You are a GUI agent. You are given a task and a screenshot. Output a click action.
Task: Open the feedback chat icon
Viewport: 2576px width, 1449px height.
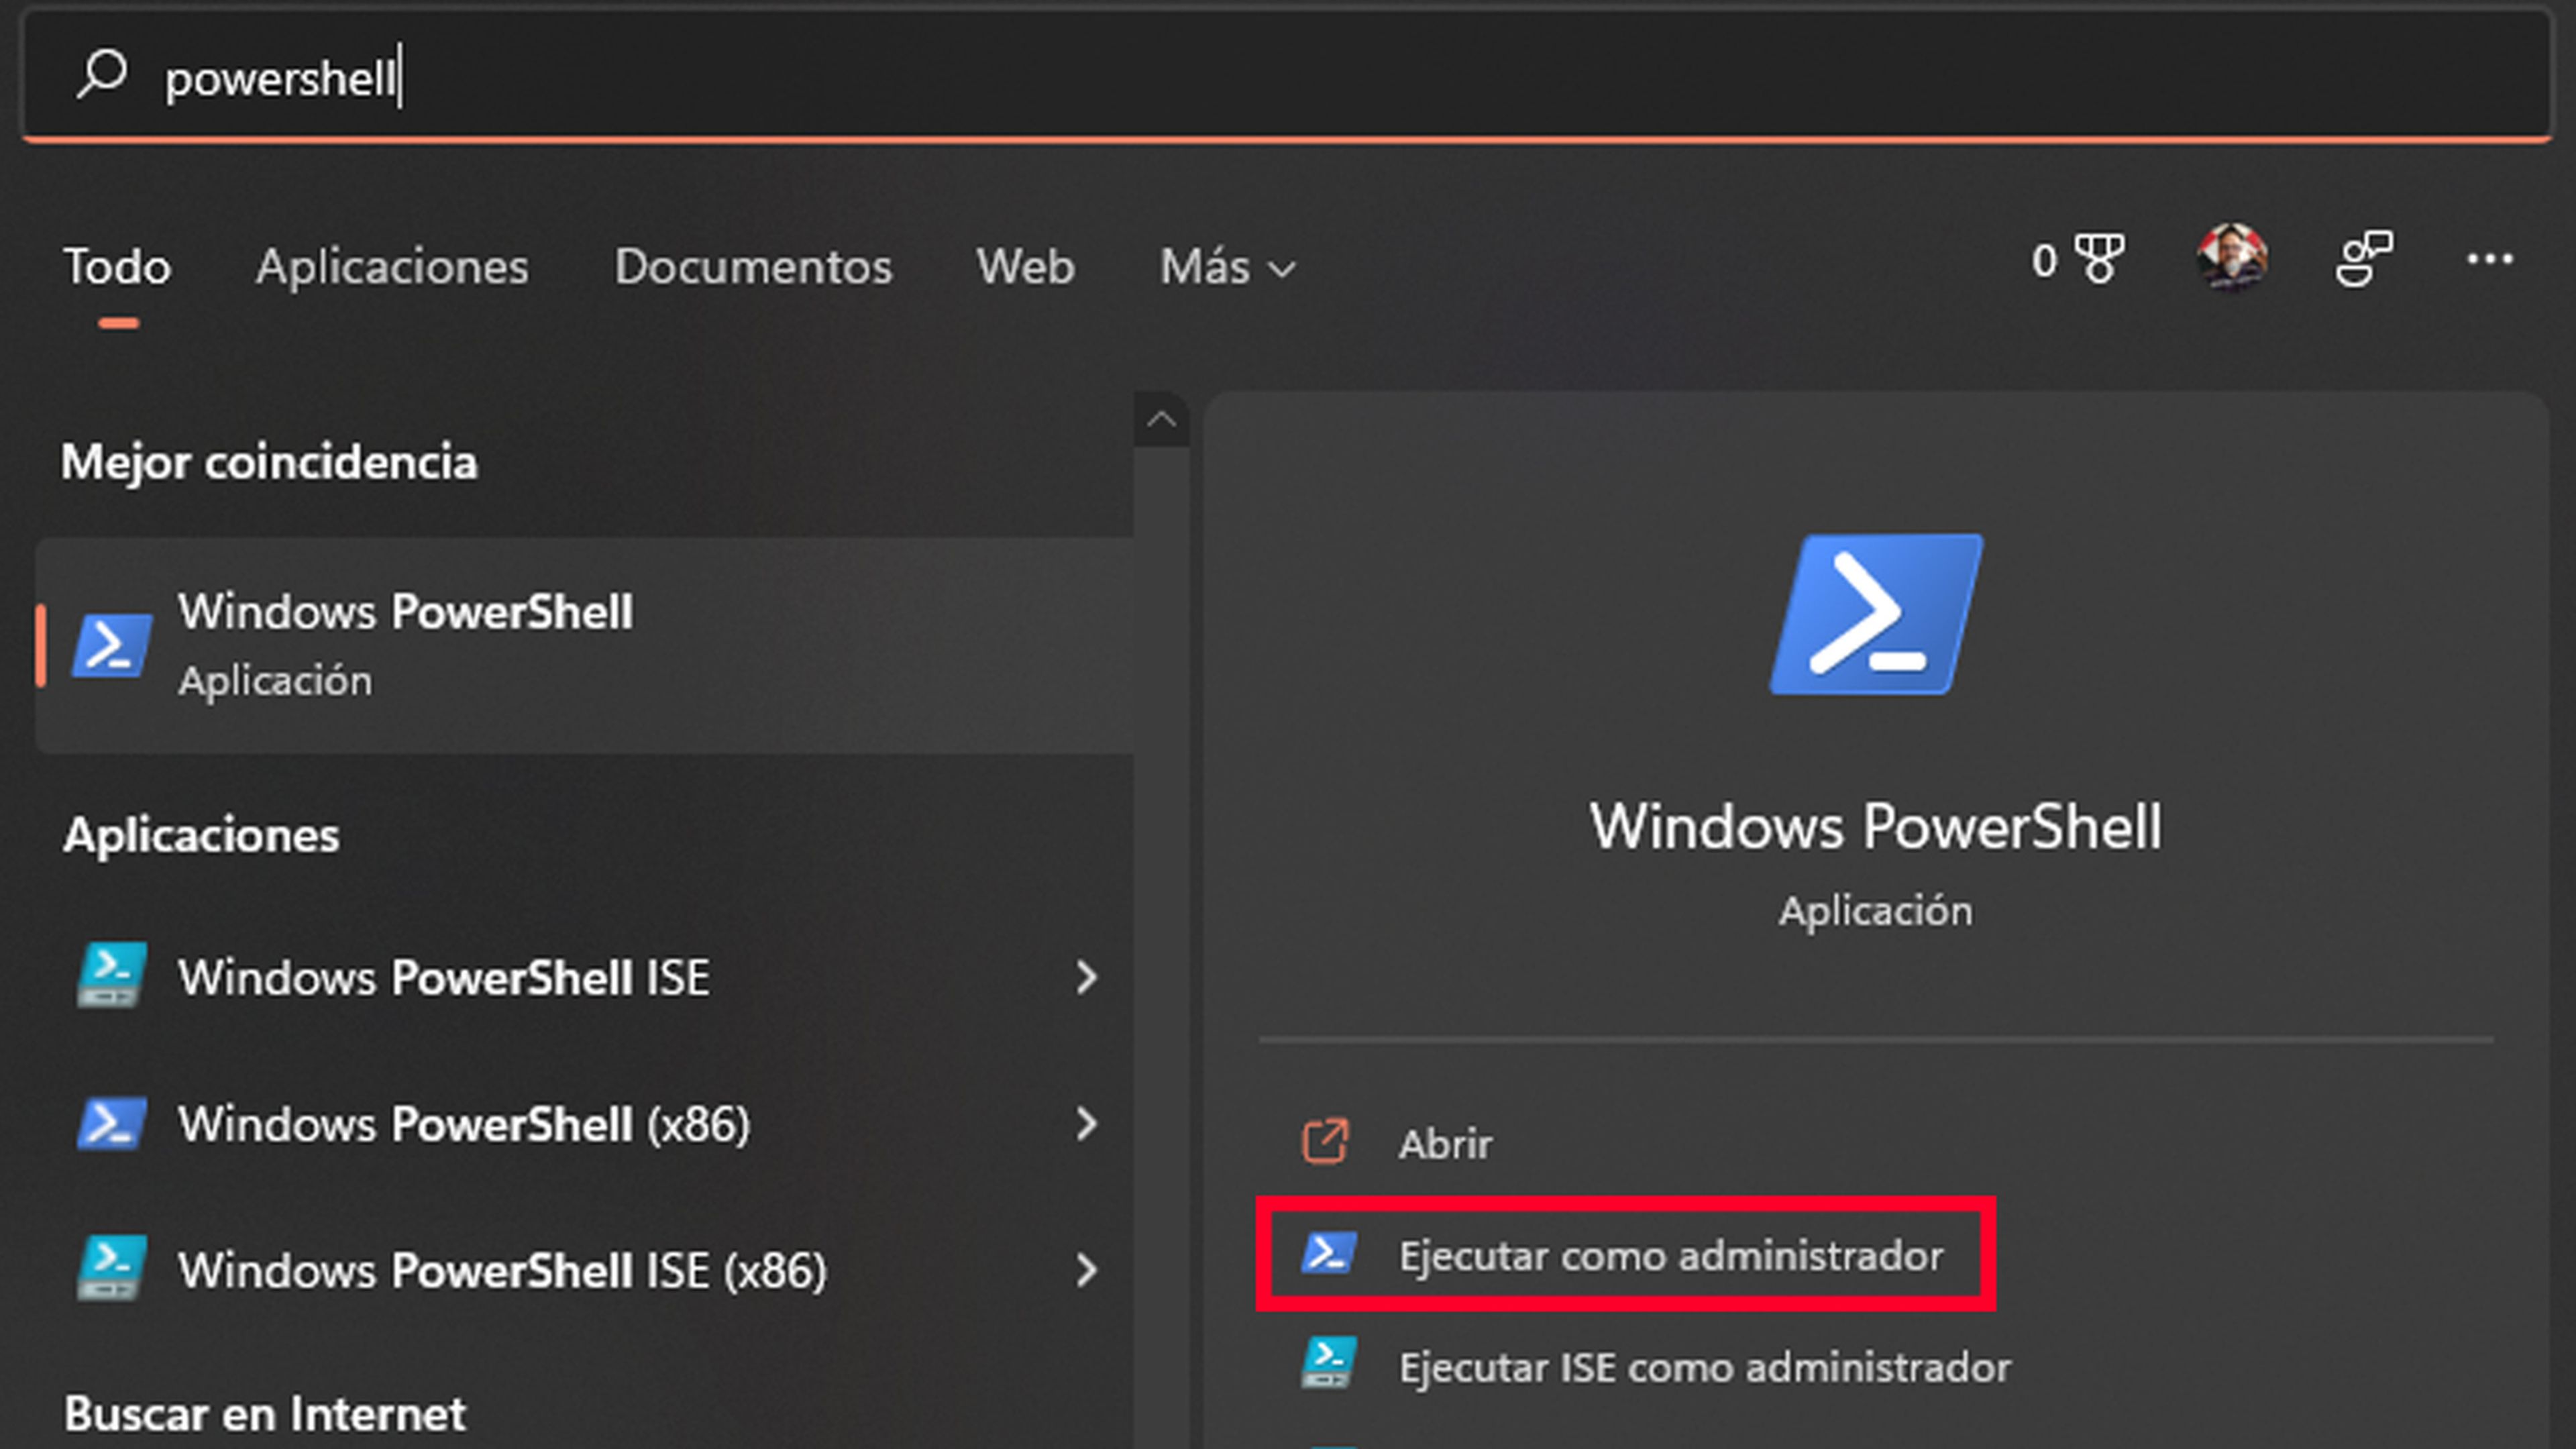click(2364, 259)
